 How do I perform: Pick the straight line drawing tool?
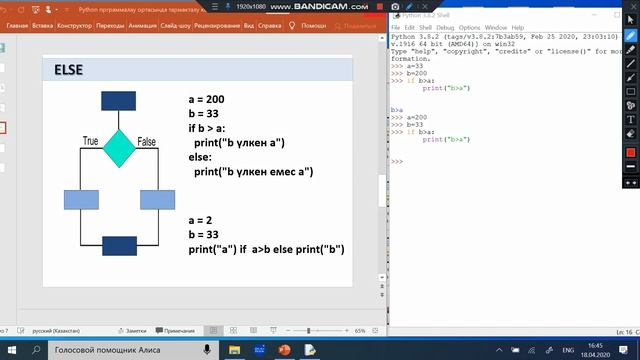[x=631, y=63]
